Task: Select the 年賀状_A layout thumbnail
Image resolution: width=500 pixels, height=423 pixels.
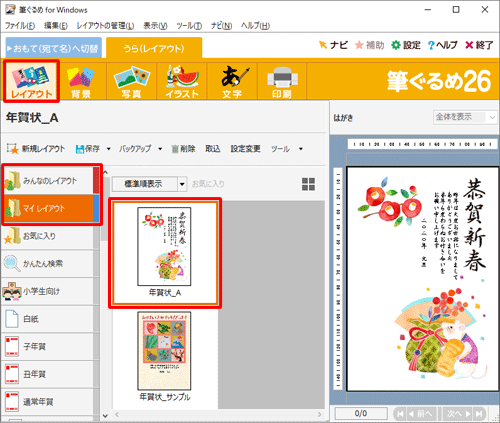Action: [x=165, y=253]
